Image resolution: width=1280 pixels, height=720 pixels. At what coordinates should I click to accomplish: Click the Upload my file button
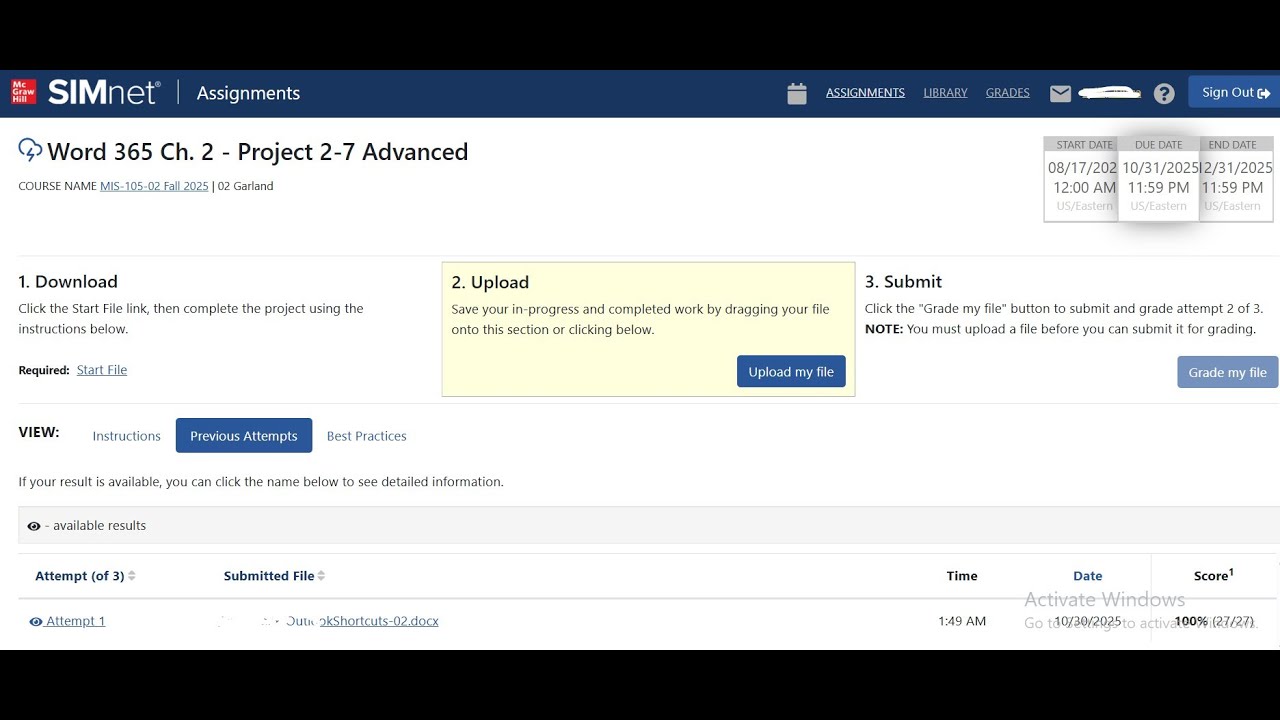pyautogui.click(x=791, y=372)
